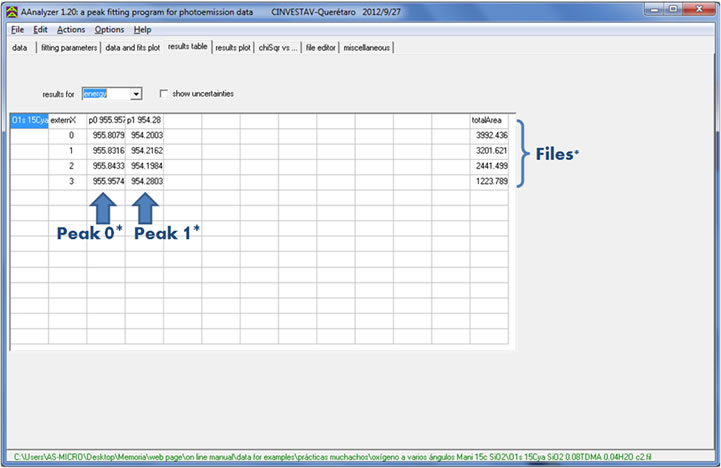721x468 pixels.
Task: Open the miscellaneous tab
Action: pos(367,47)
